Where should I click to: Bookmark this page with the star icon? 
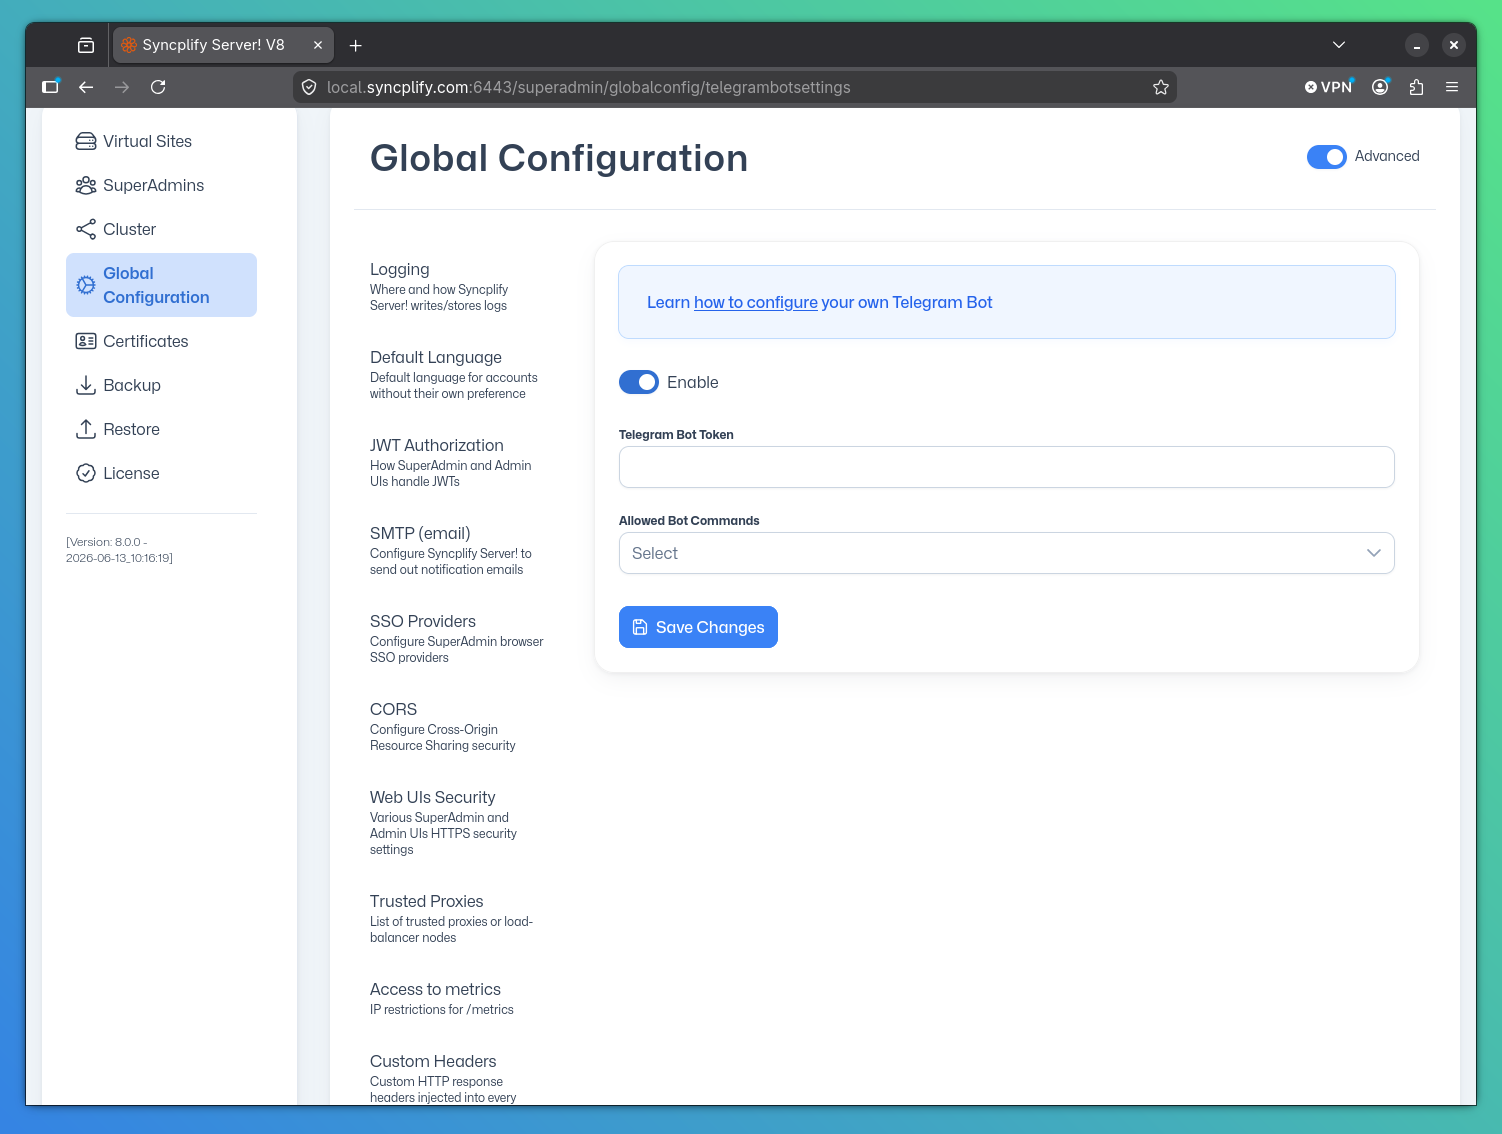click(x=1161, y=87)
